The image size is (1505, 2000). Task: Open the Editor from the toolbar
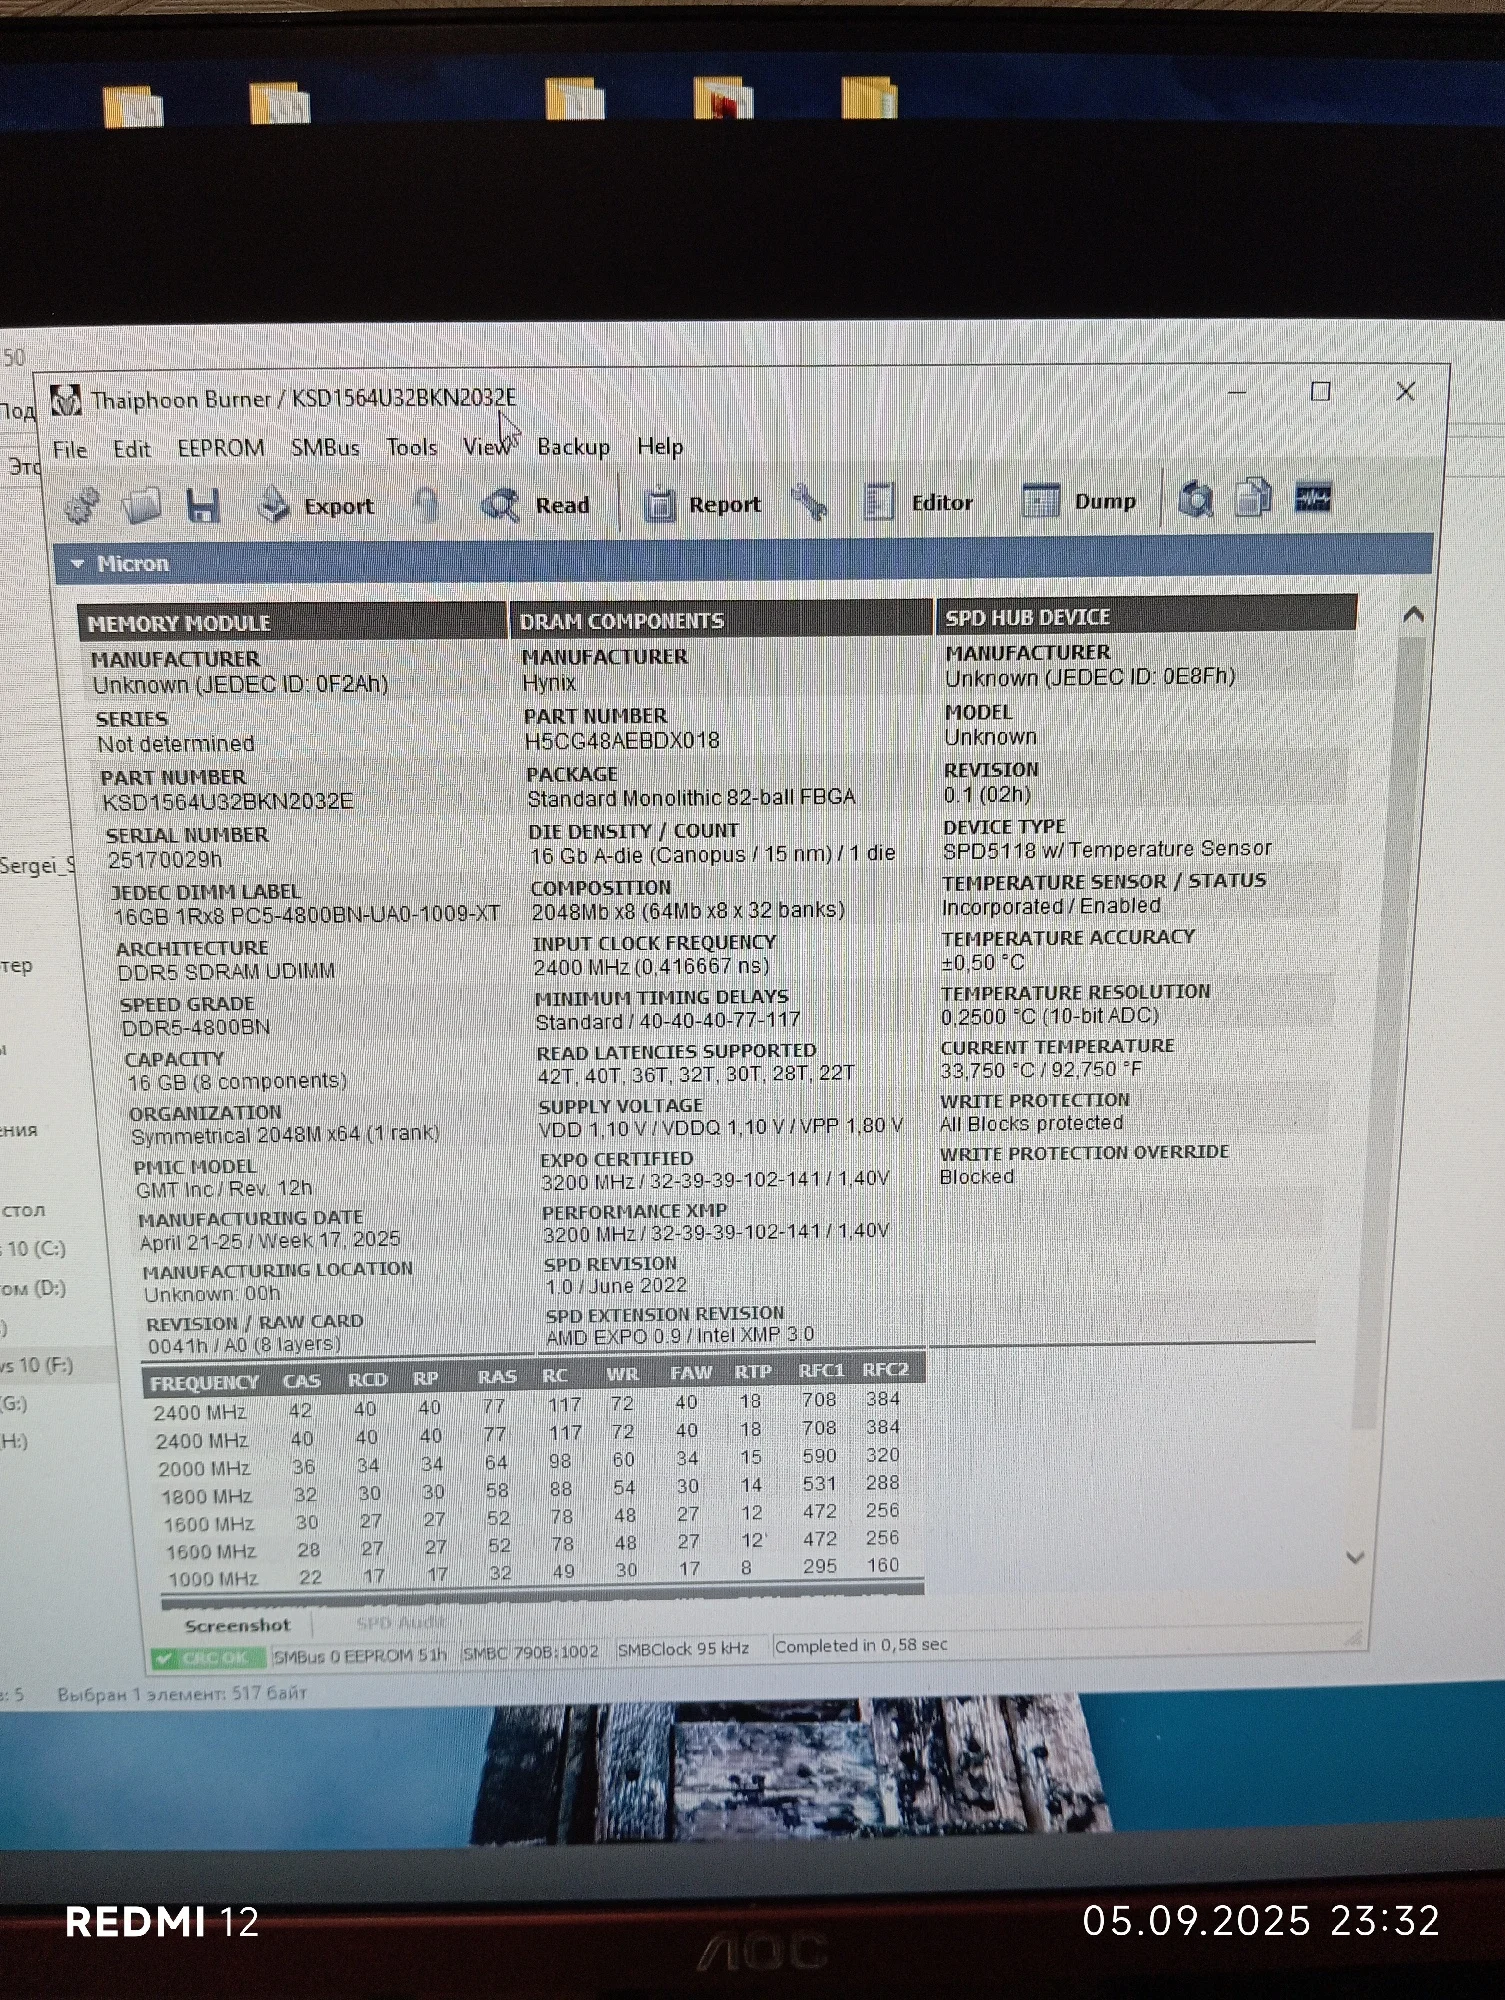coord(918,501)
